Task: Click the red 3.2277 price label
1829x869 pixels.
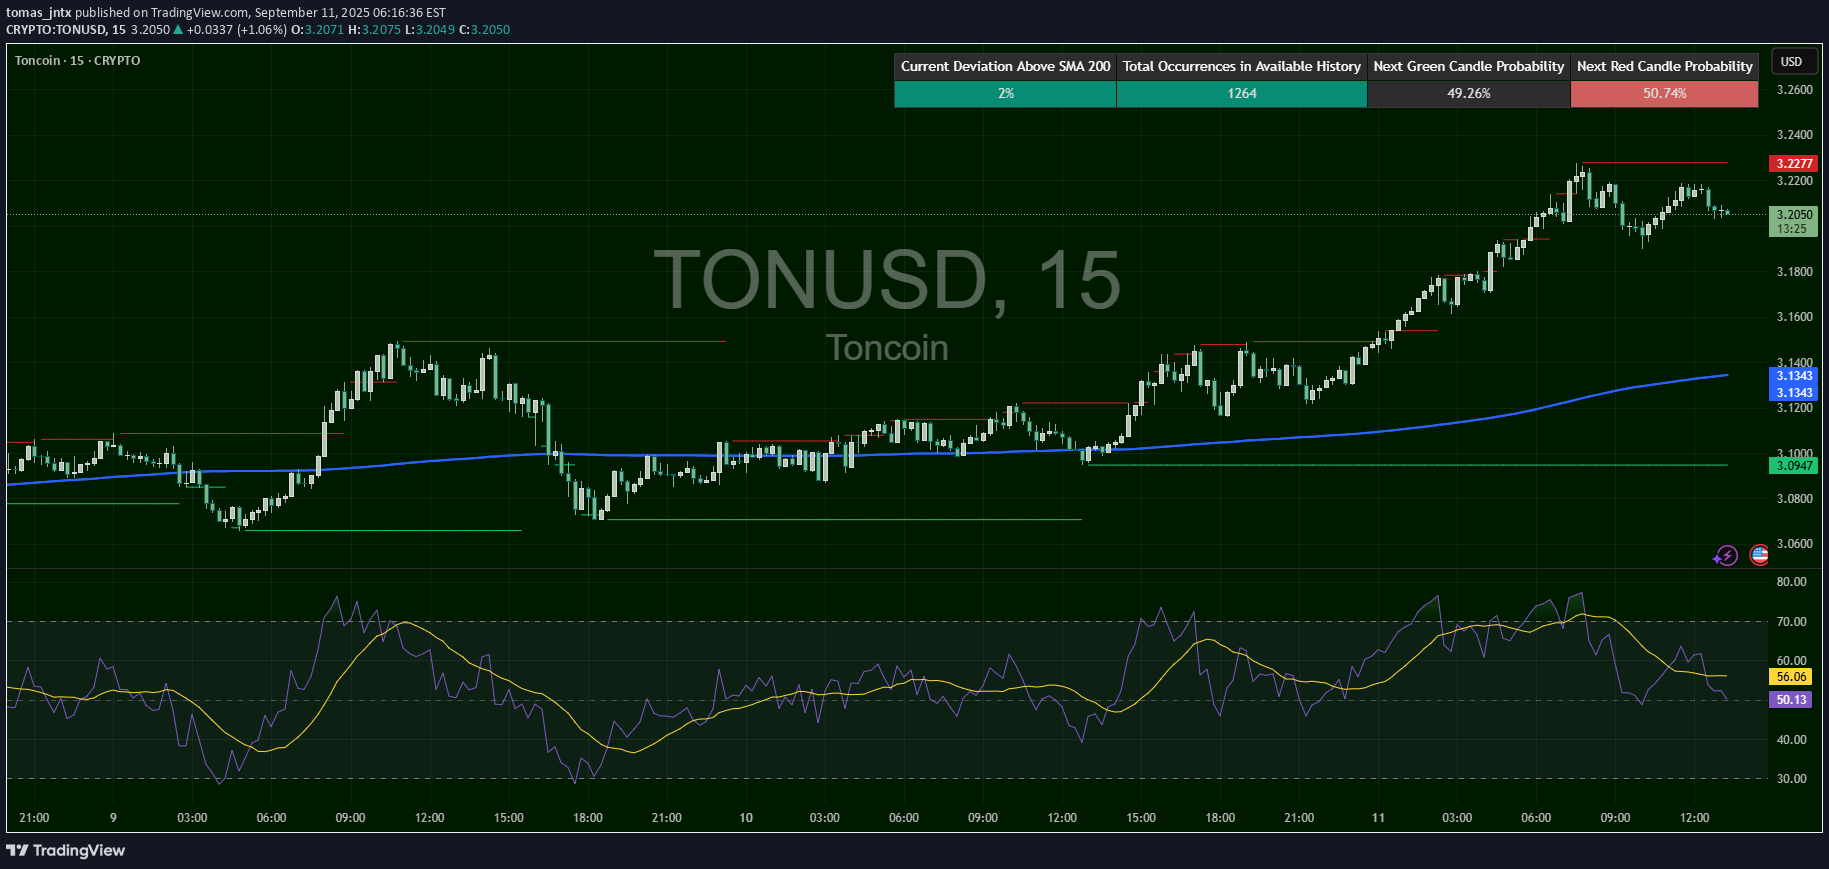Action: [x=1794, y=163]
